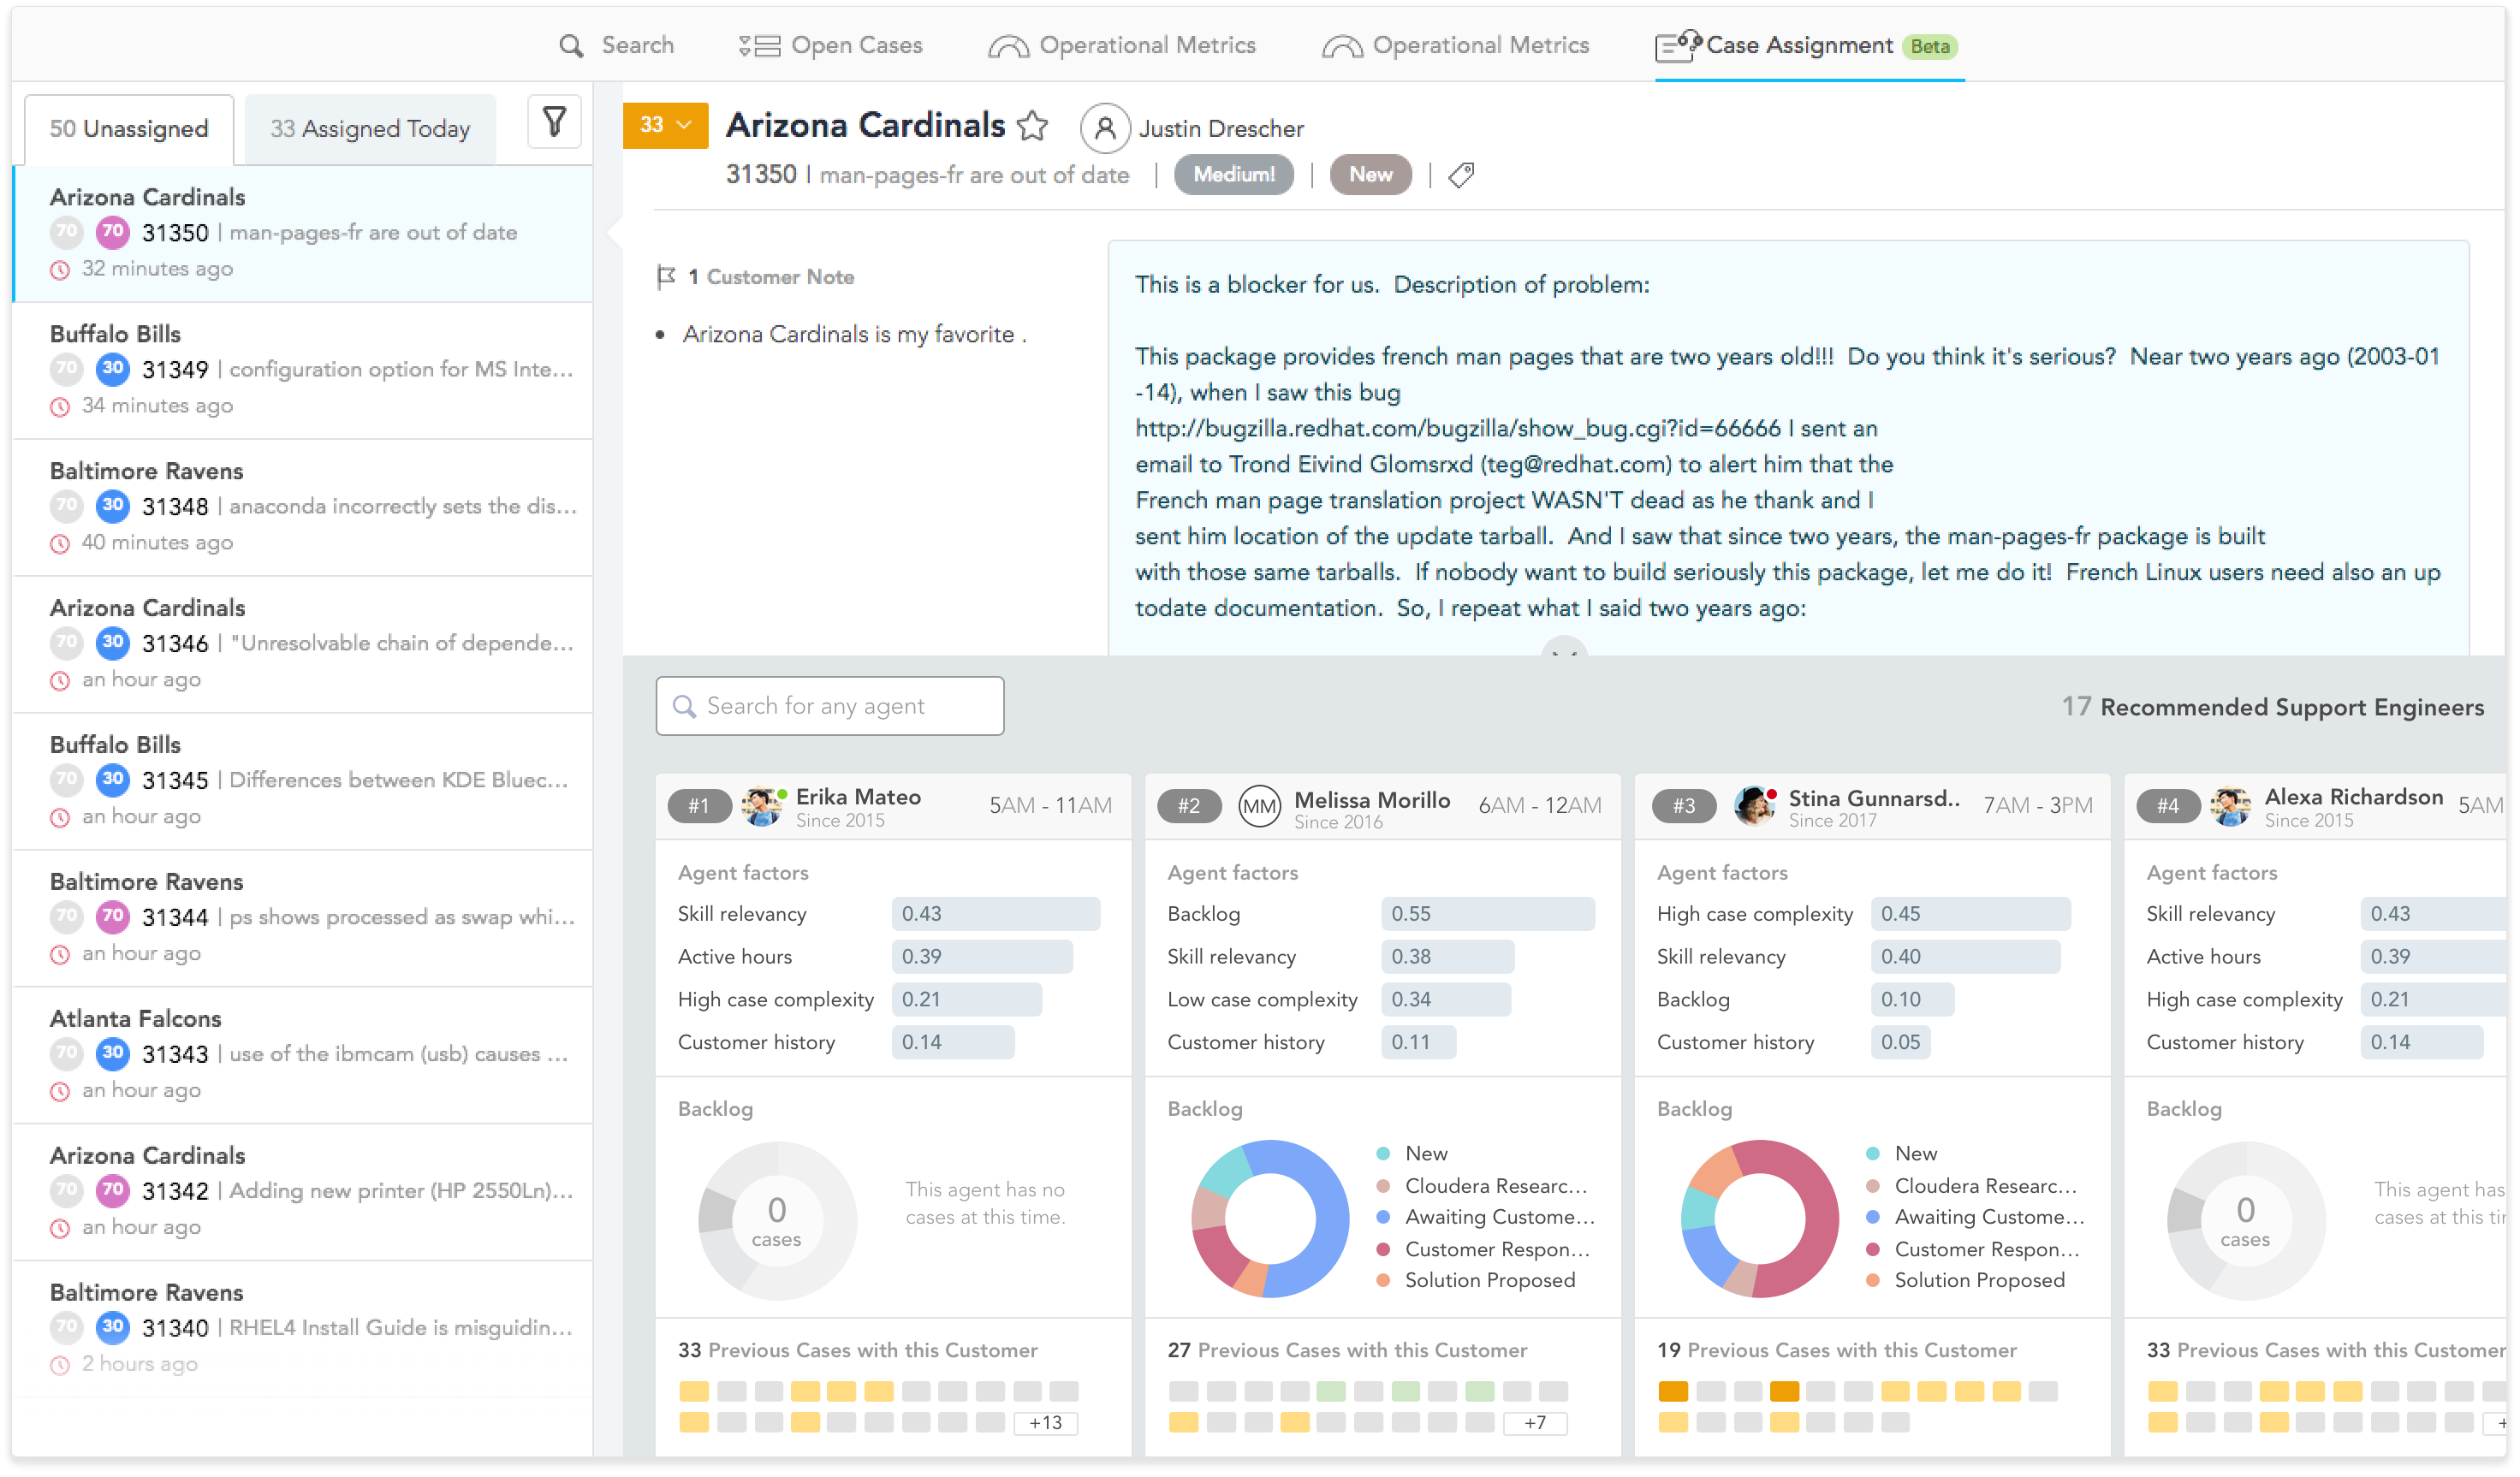Click Melissa Morillo's backlog donut chart
This screenshot has height=1477, width=2520.
(1270, 1221)
